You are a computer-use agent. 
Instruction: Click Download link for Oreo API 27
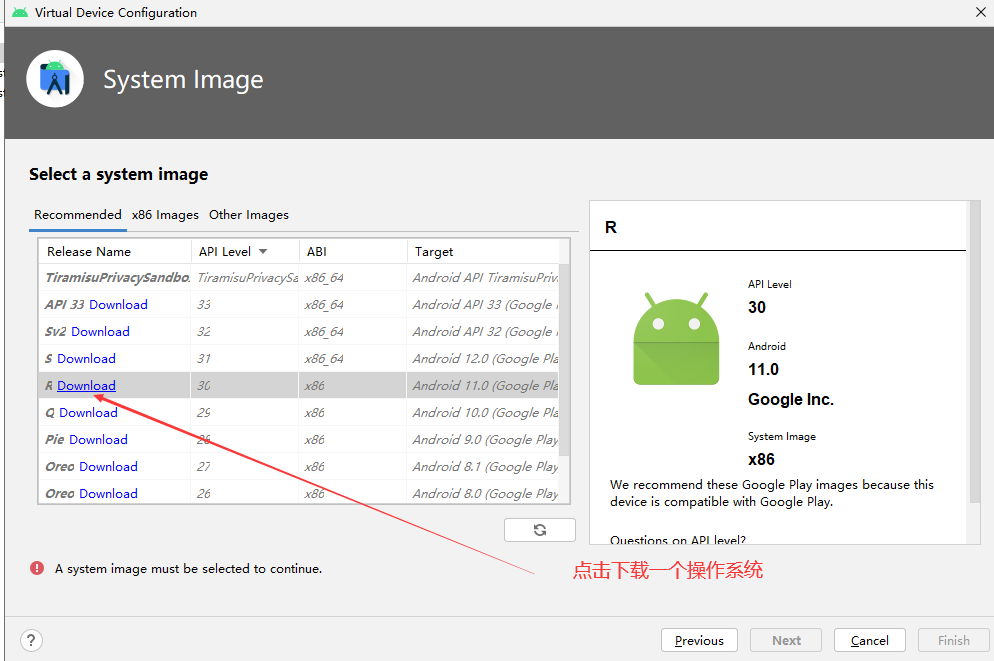108,467
